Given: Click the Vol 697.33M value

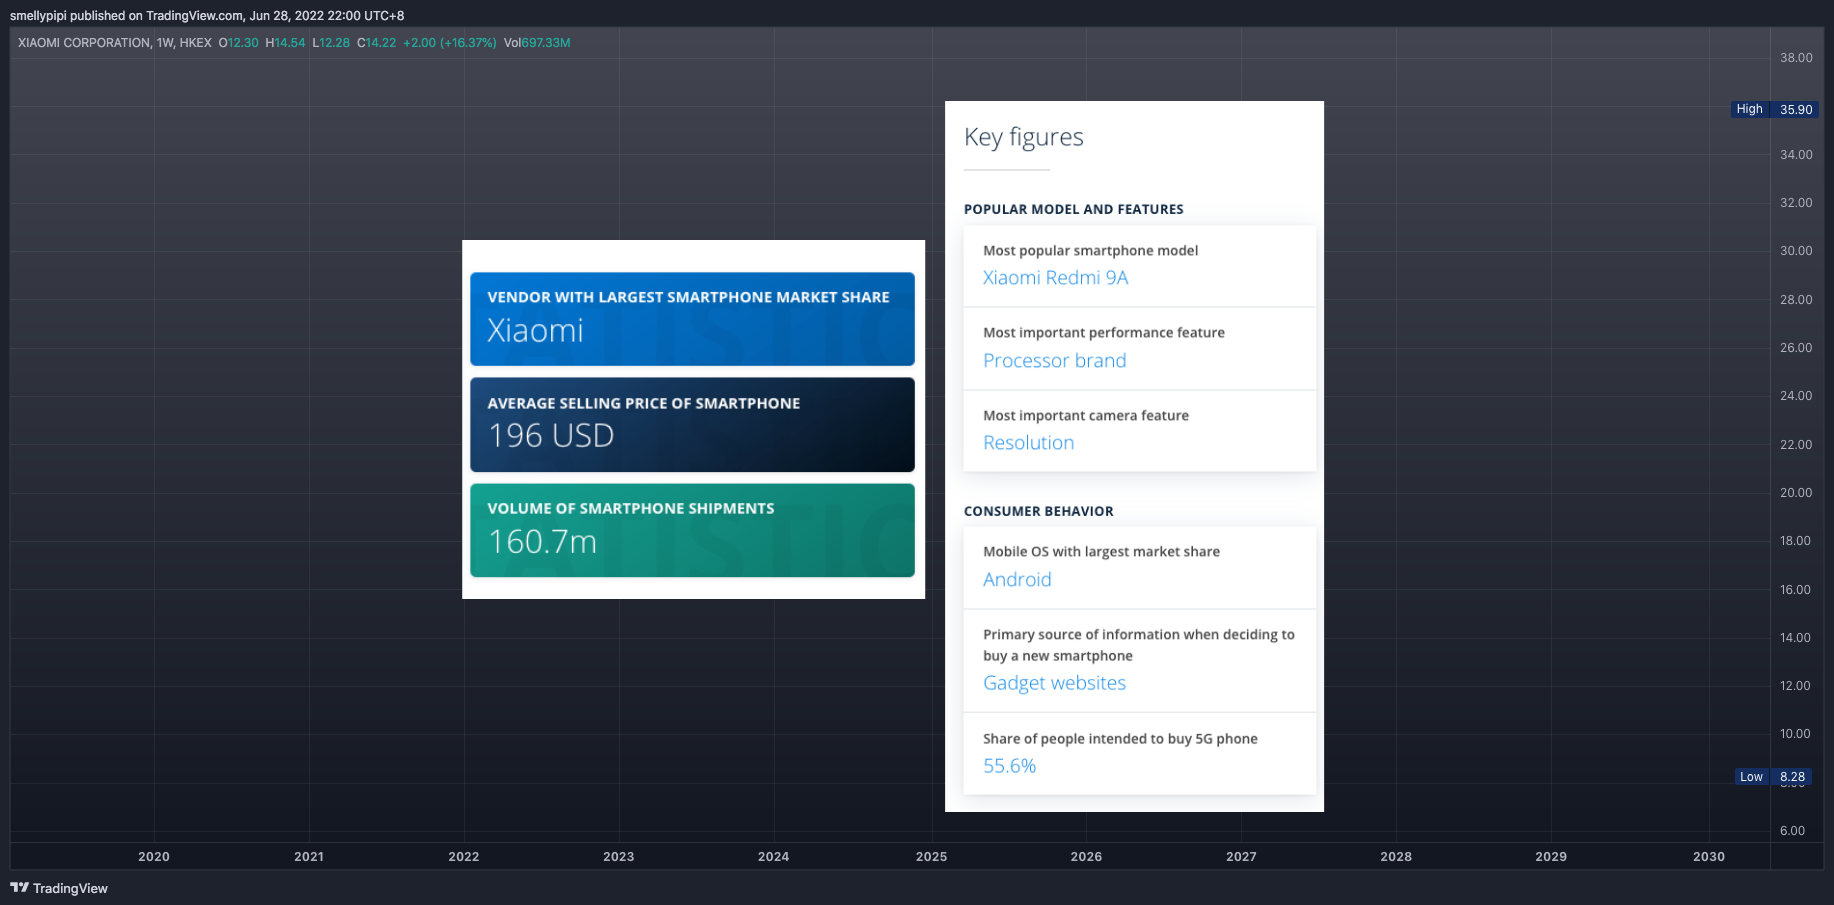Looking at the screenshot, I should pos(537,43).
